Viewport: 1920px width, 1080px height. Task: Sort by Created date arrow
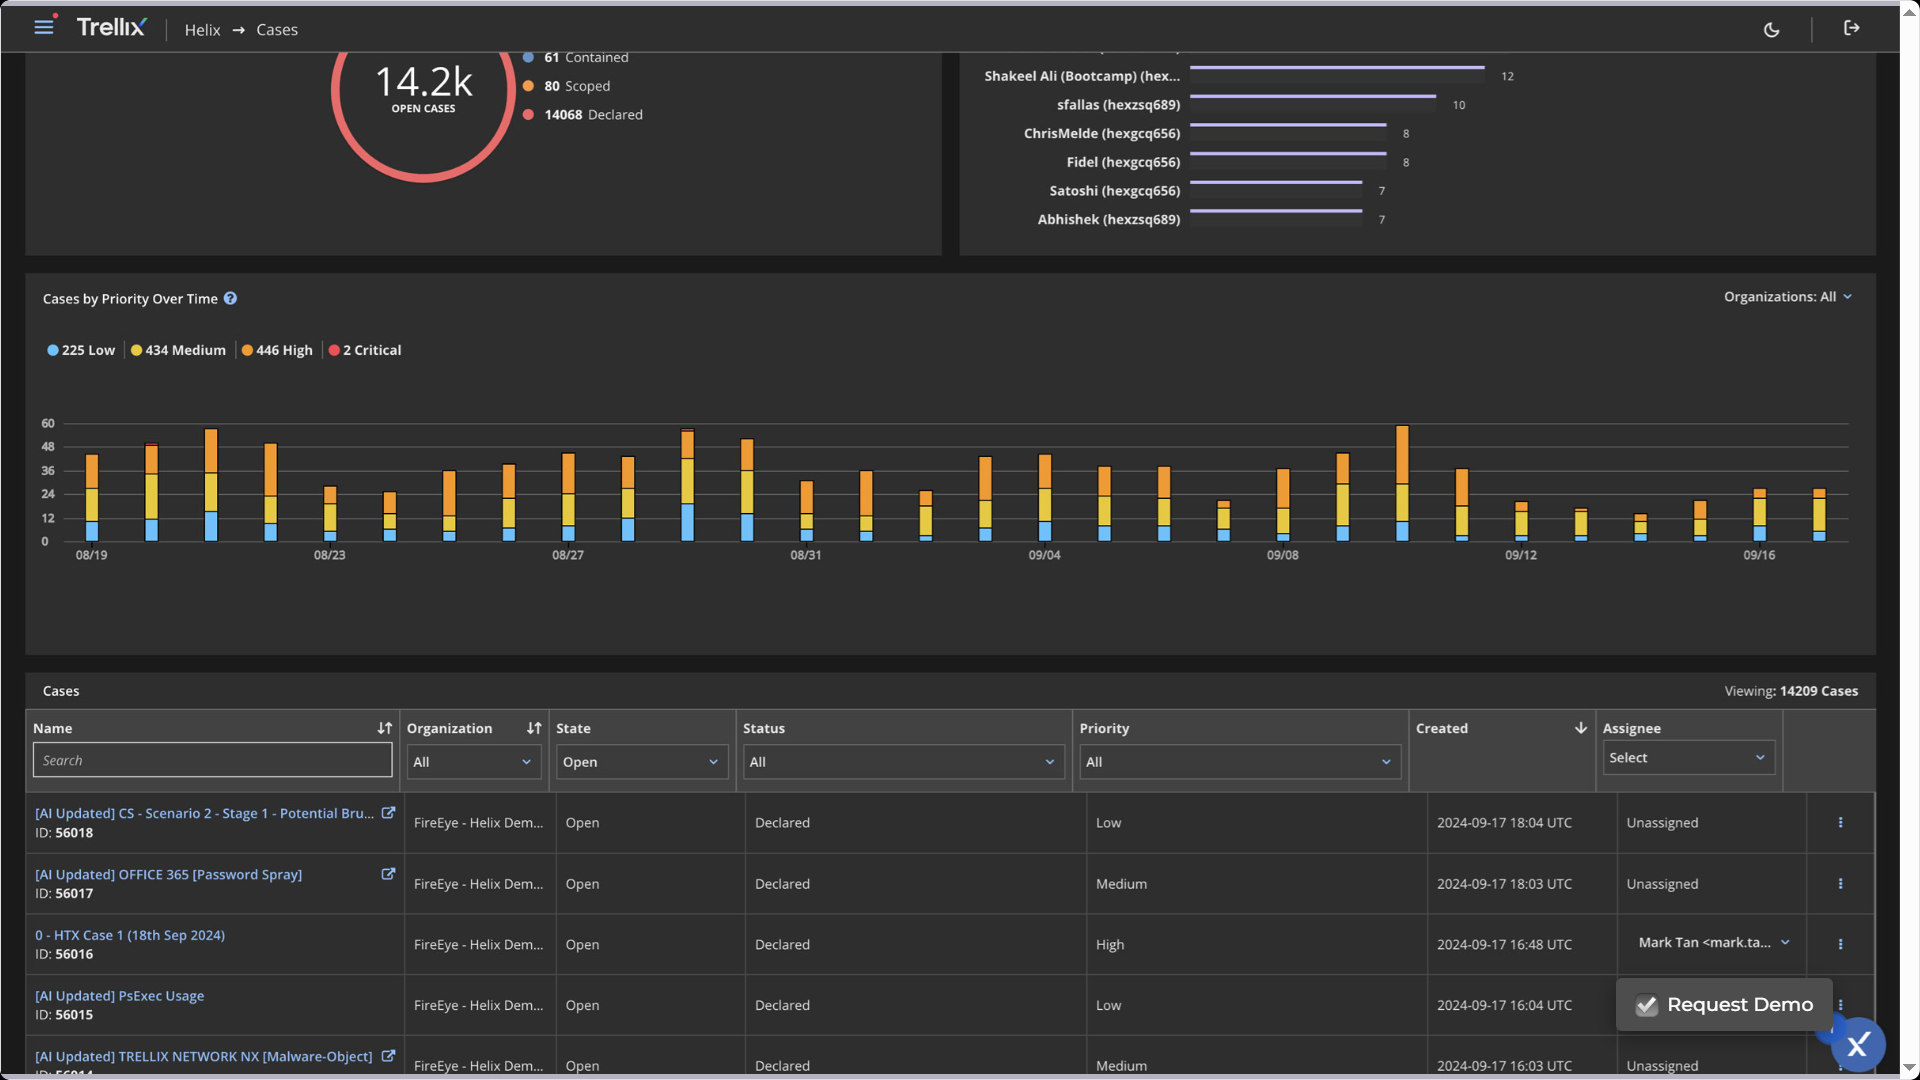pos(1580,728)
